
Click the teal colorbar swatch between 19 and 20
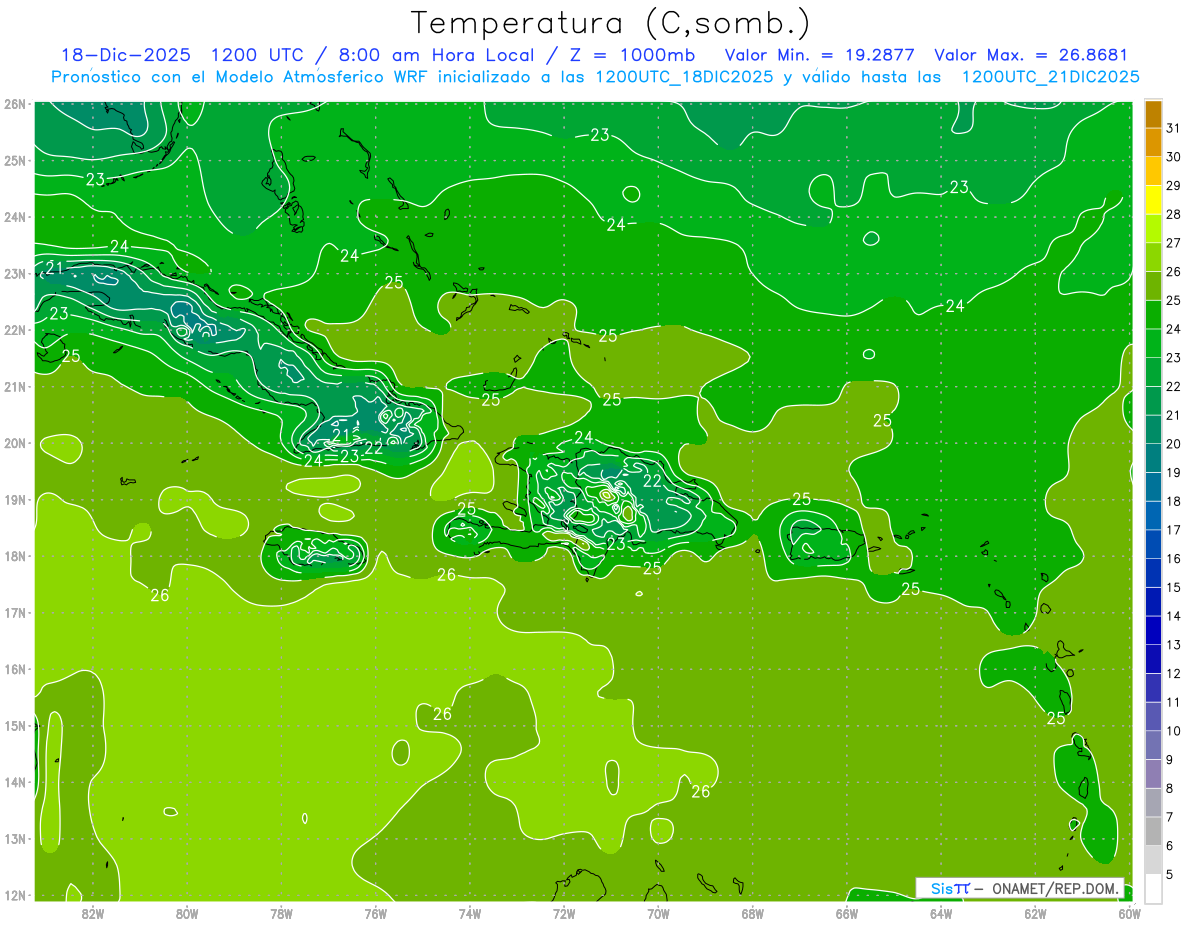pos(1153,458)
